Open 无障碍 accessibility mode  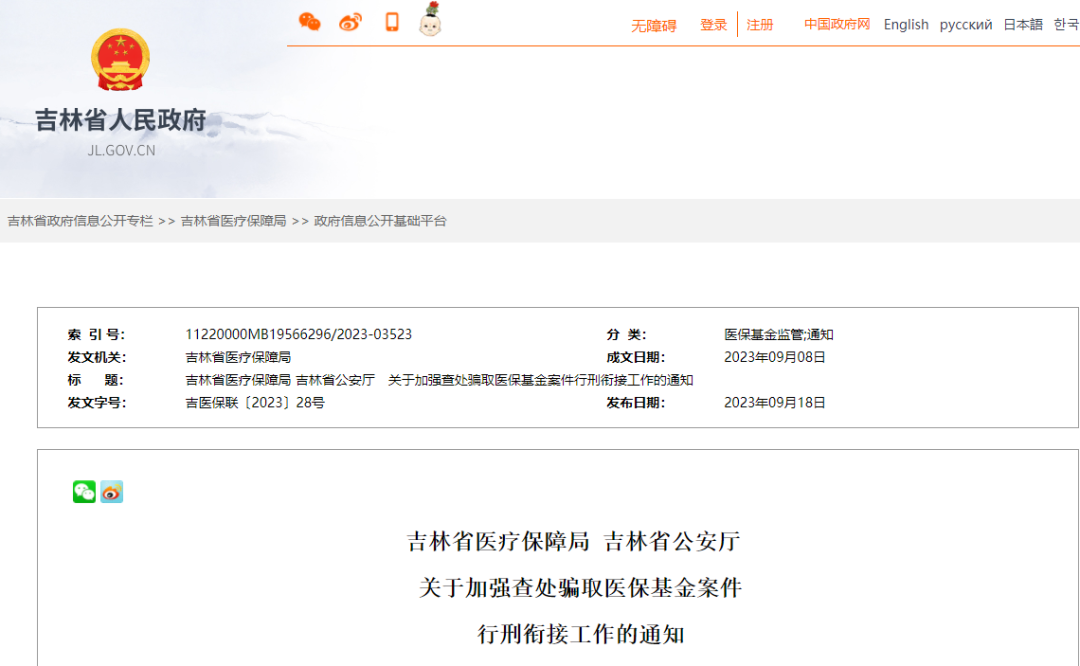[653, 25]
